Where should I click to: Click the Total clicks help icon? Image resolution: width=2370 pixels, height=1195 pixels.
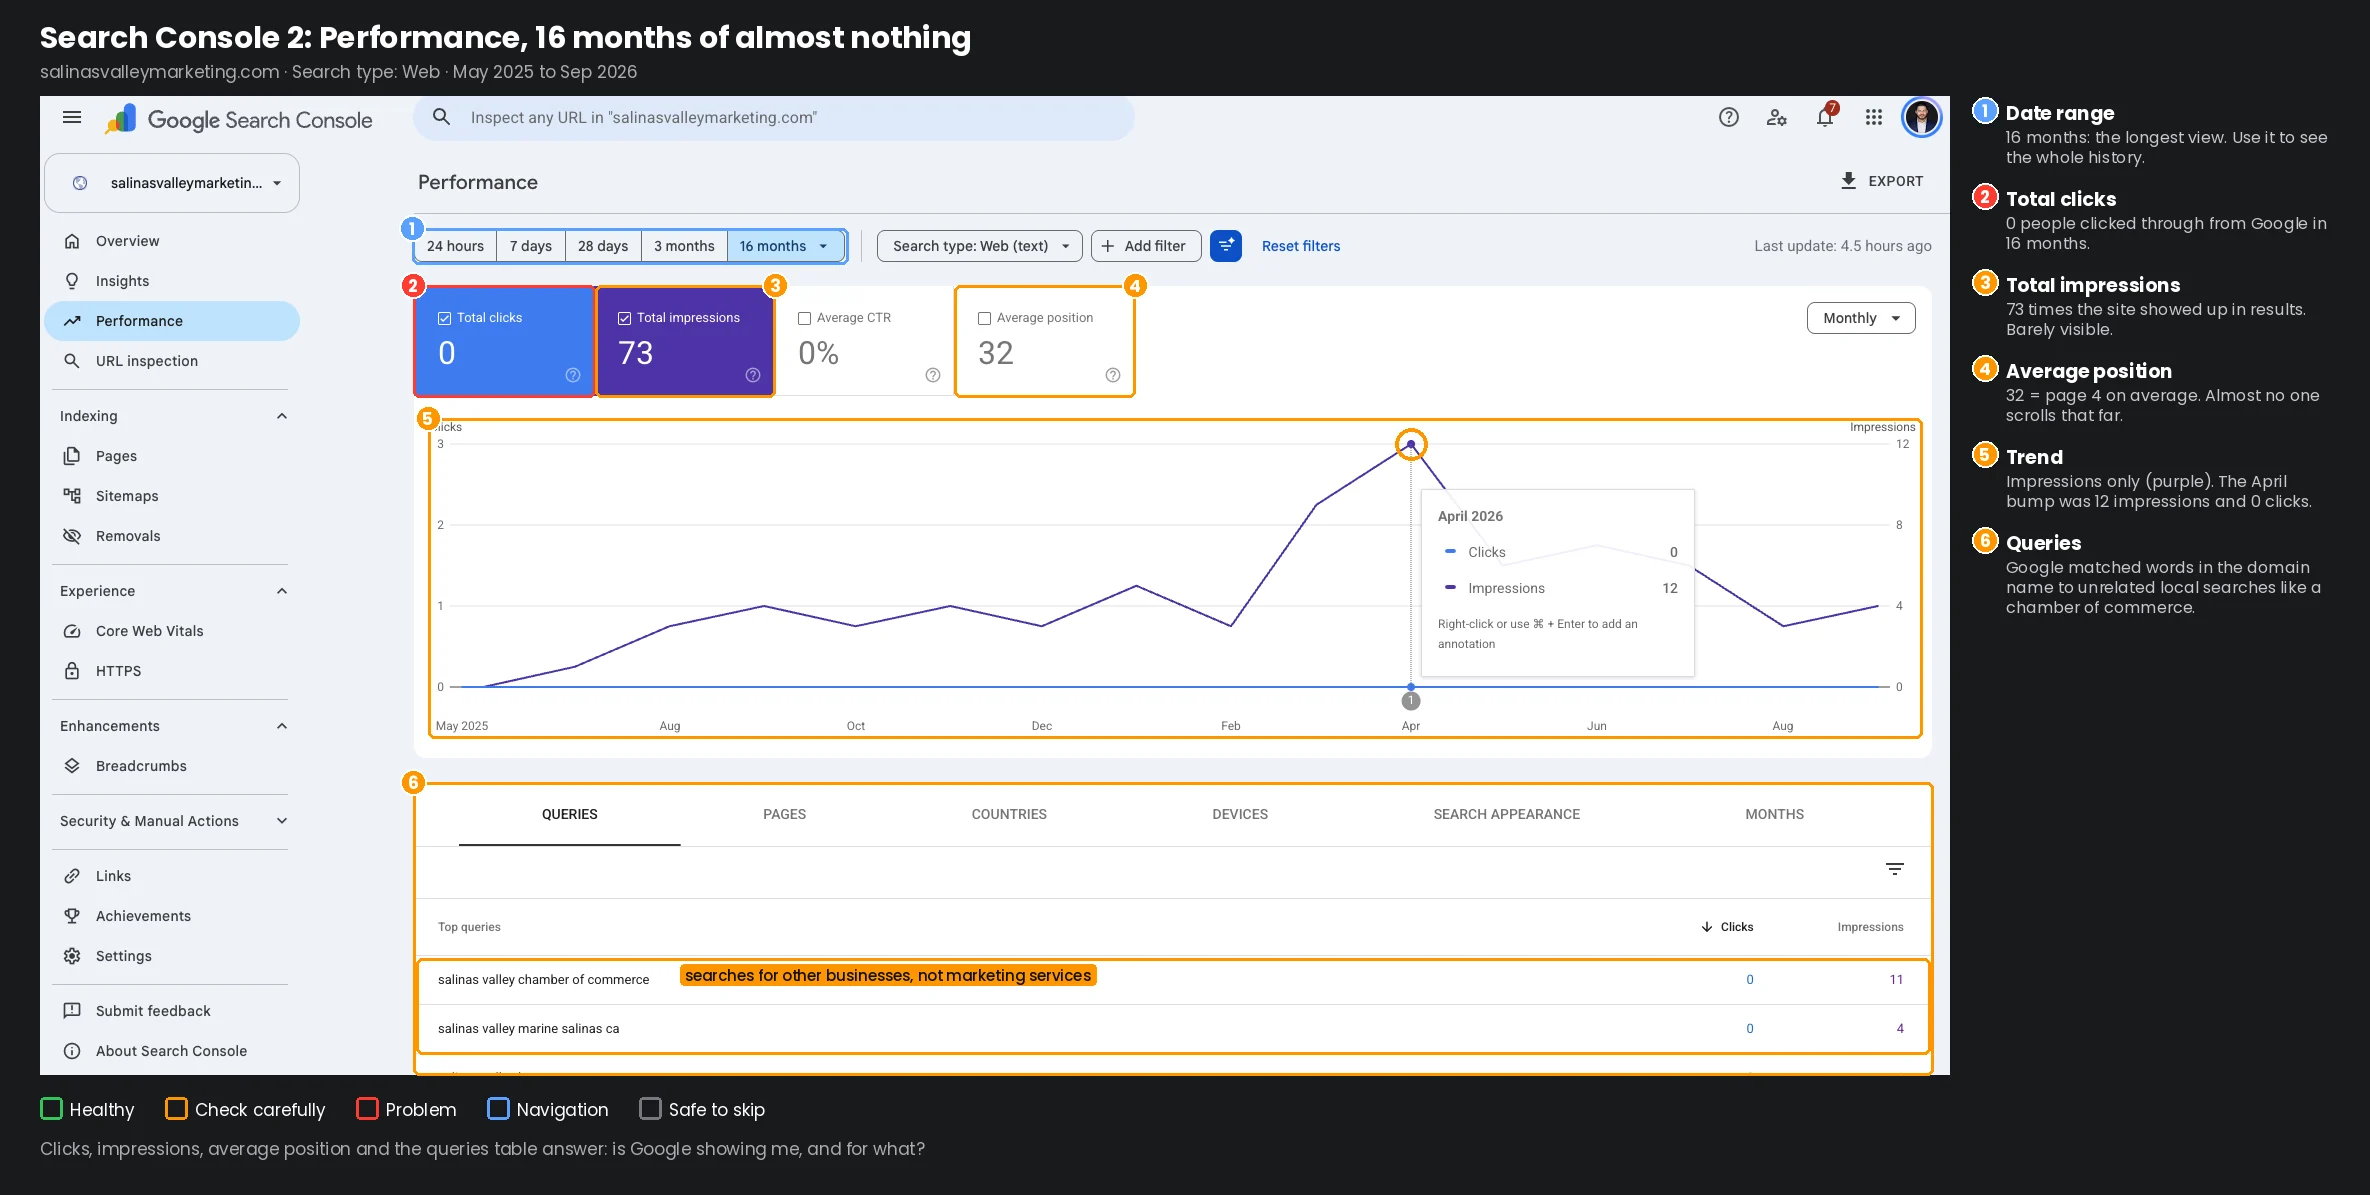(573, 375)
